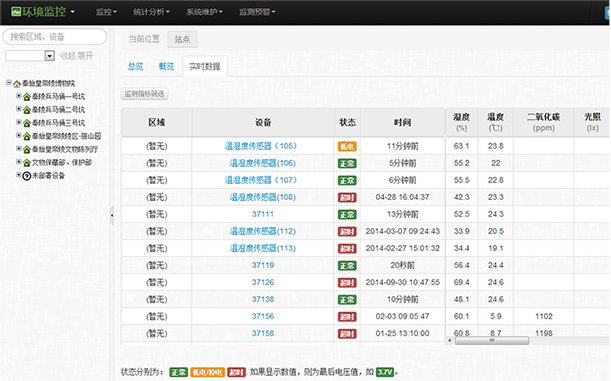
Task: Expand the 秦陵兵马俑二号坑 tree node
Action: pyautogui.click(x=18, y=109)
